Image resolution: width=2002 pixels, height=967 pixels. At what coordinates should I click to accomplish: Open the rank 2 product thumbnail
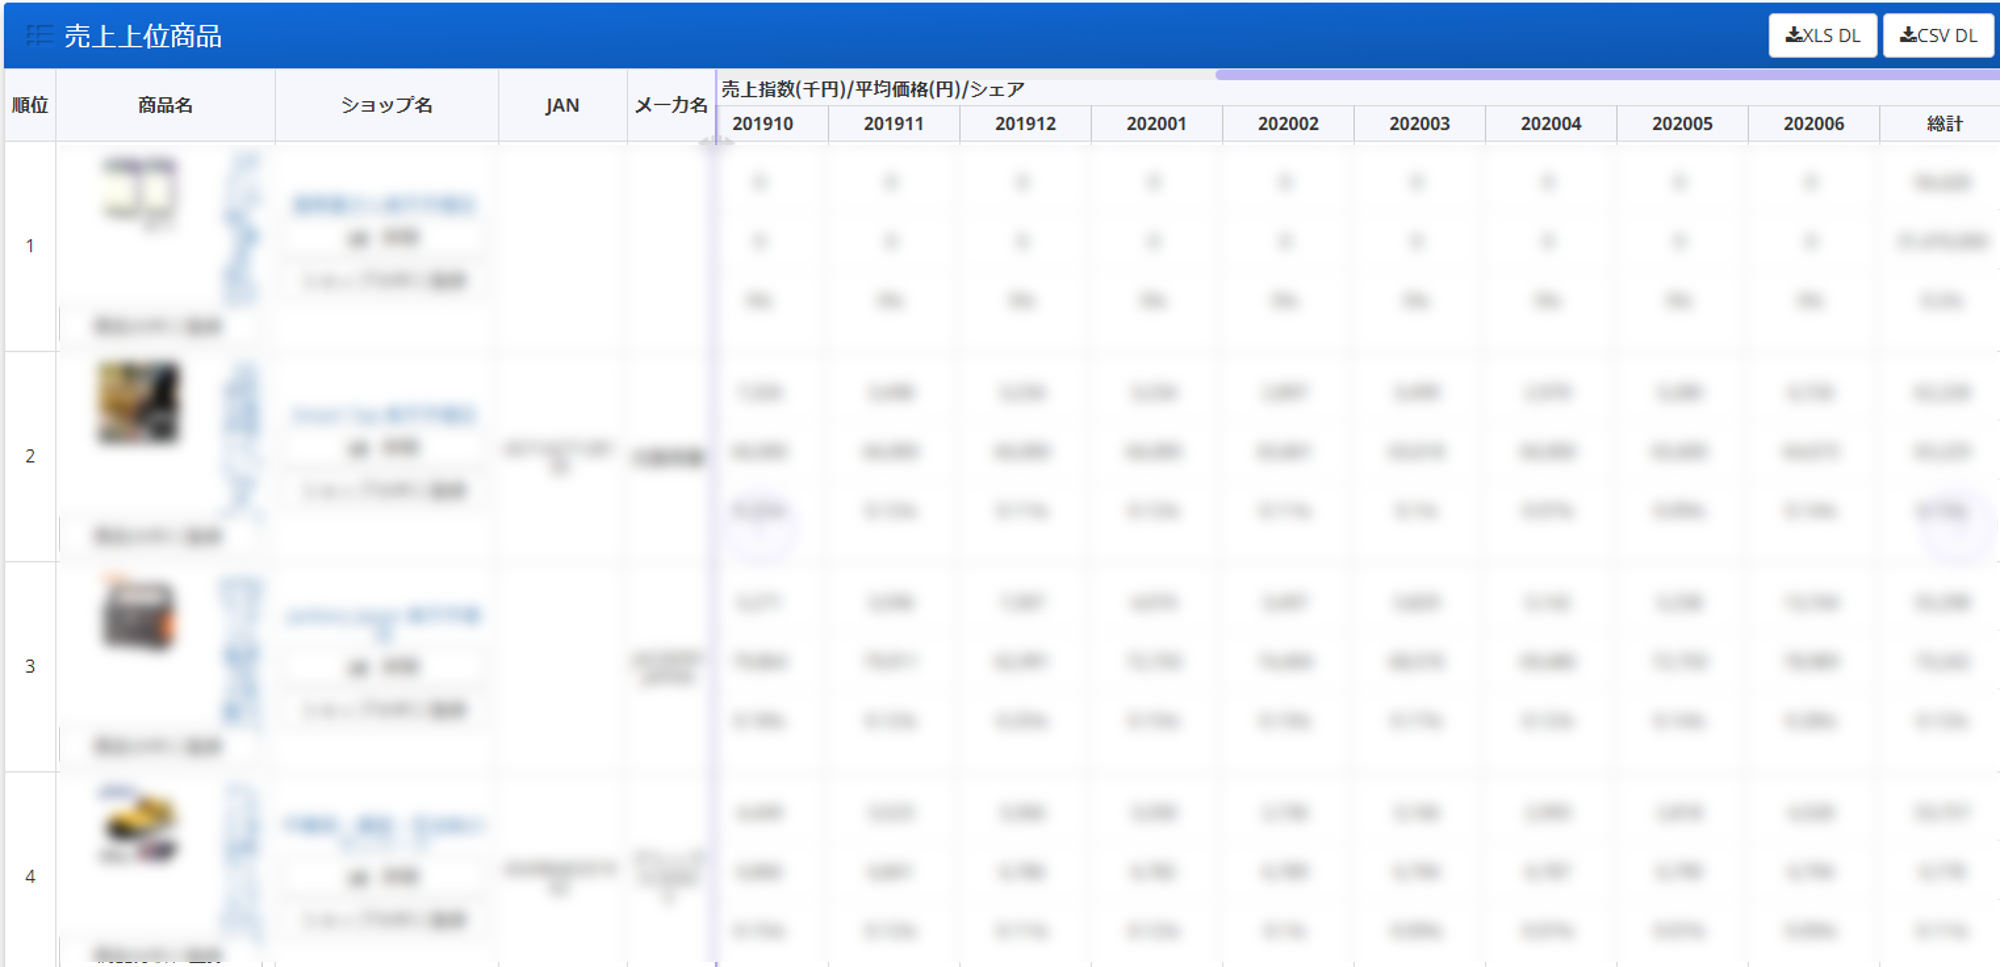coord(138,403)
